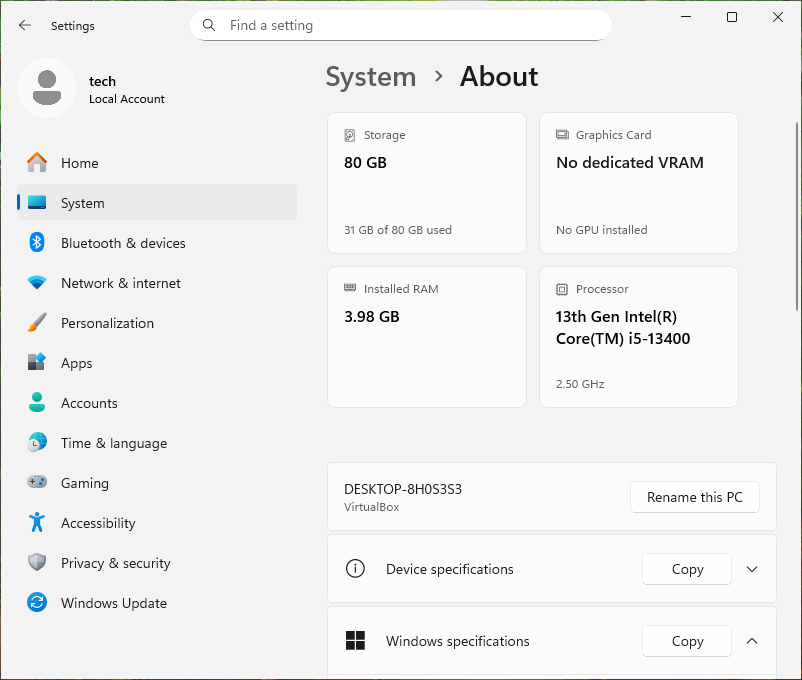Screen dimensions: 802x680
Task: Open Windows Update settings
Action: [x=157, y=602]
